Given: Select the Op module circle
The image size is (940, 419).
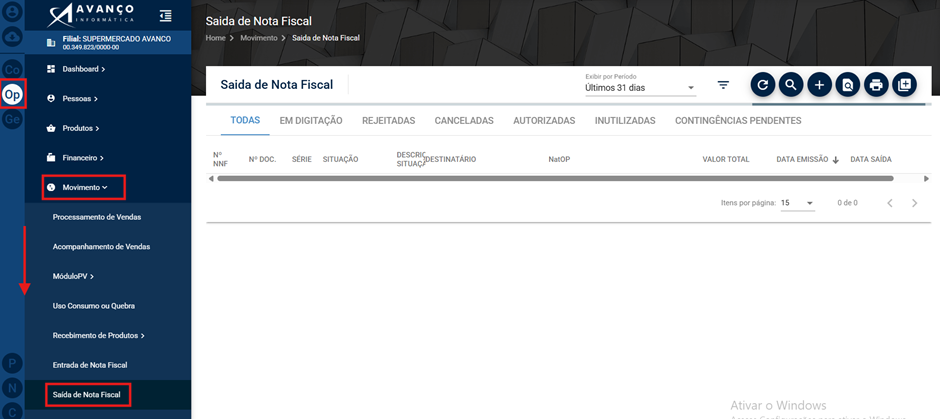Looking at the screenshot, I should coord(13,94).
